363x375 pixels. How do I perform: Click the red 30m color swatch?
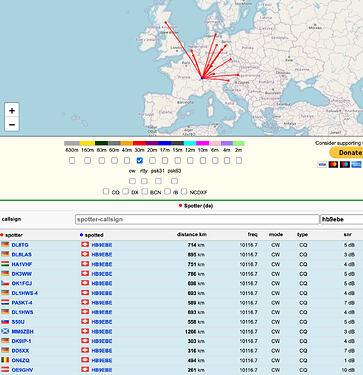(x=139, y=143)
